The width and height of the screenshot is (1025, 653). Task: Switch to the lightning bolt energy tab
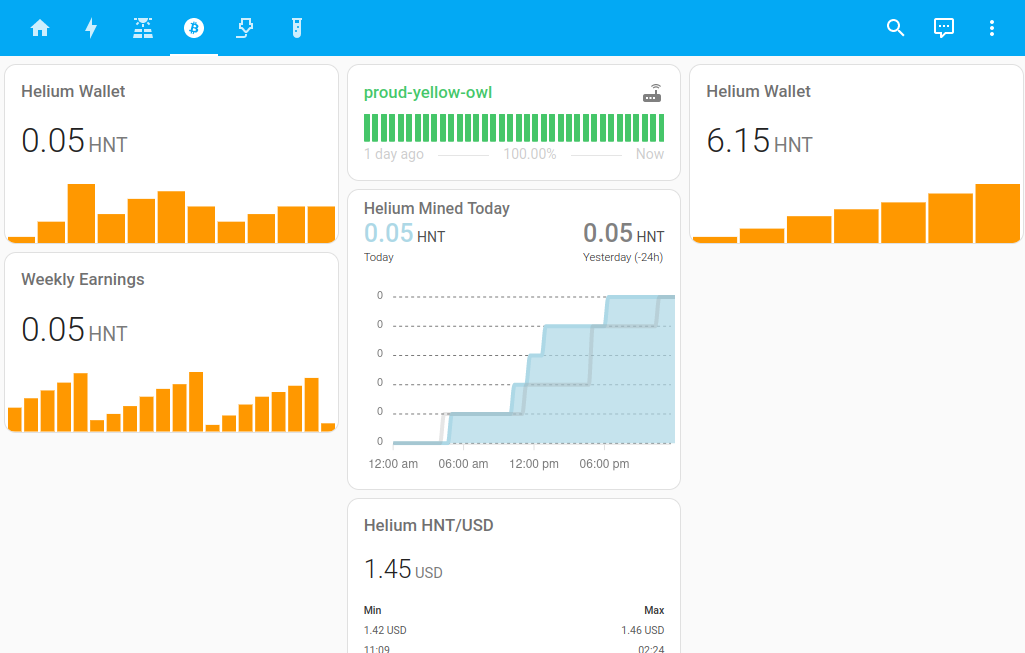[x=91, y=28]
